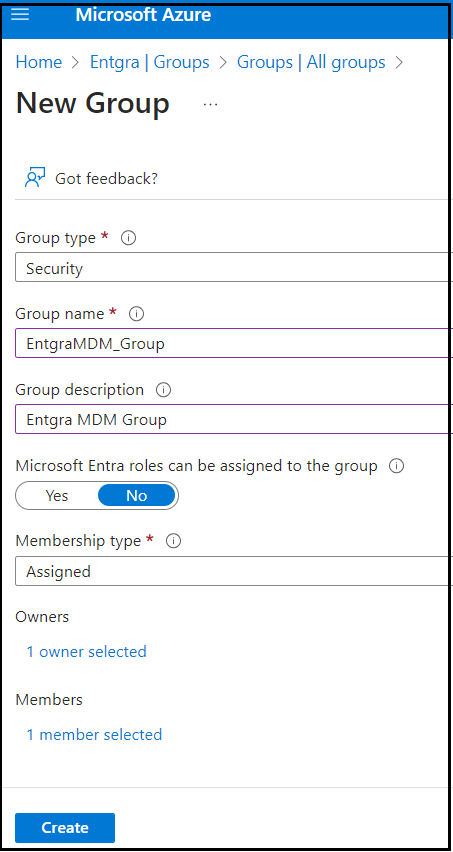
Task: Click the Membership type label
Action: pyautogui.click(x=78, y=541)
